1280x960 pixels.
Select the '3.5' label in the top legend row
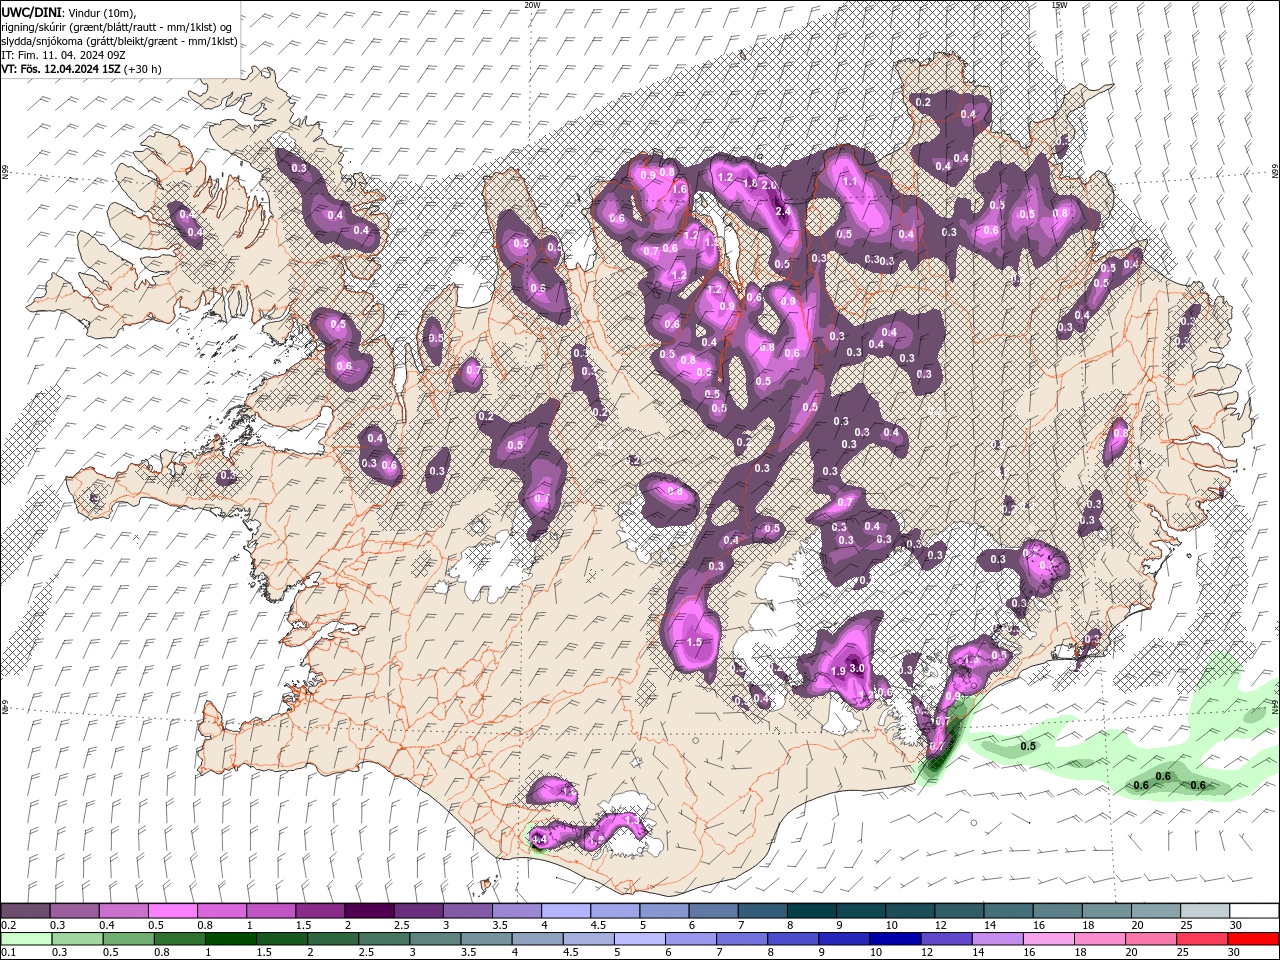(x=500, y=925)
